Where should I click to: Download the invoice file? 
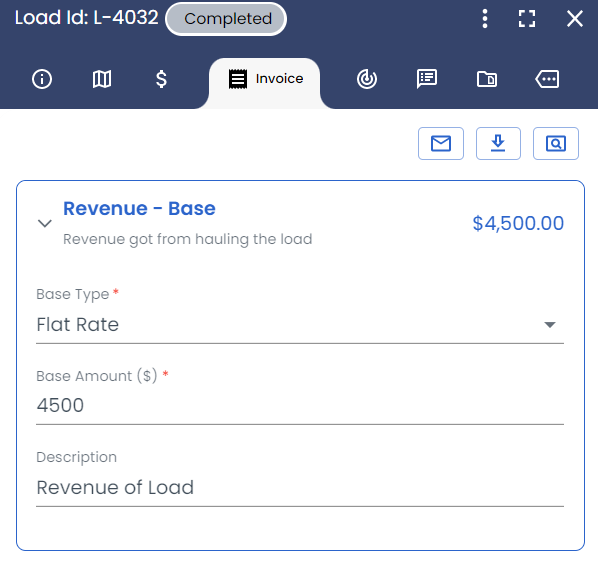tap(498, 143)
